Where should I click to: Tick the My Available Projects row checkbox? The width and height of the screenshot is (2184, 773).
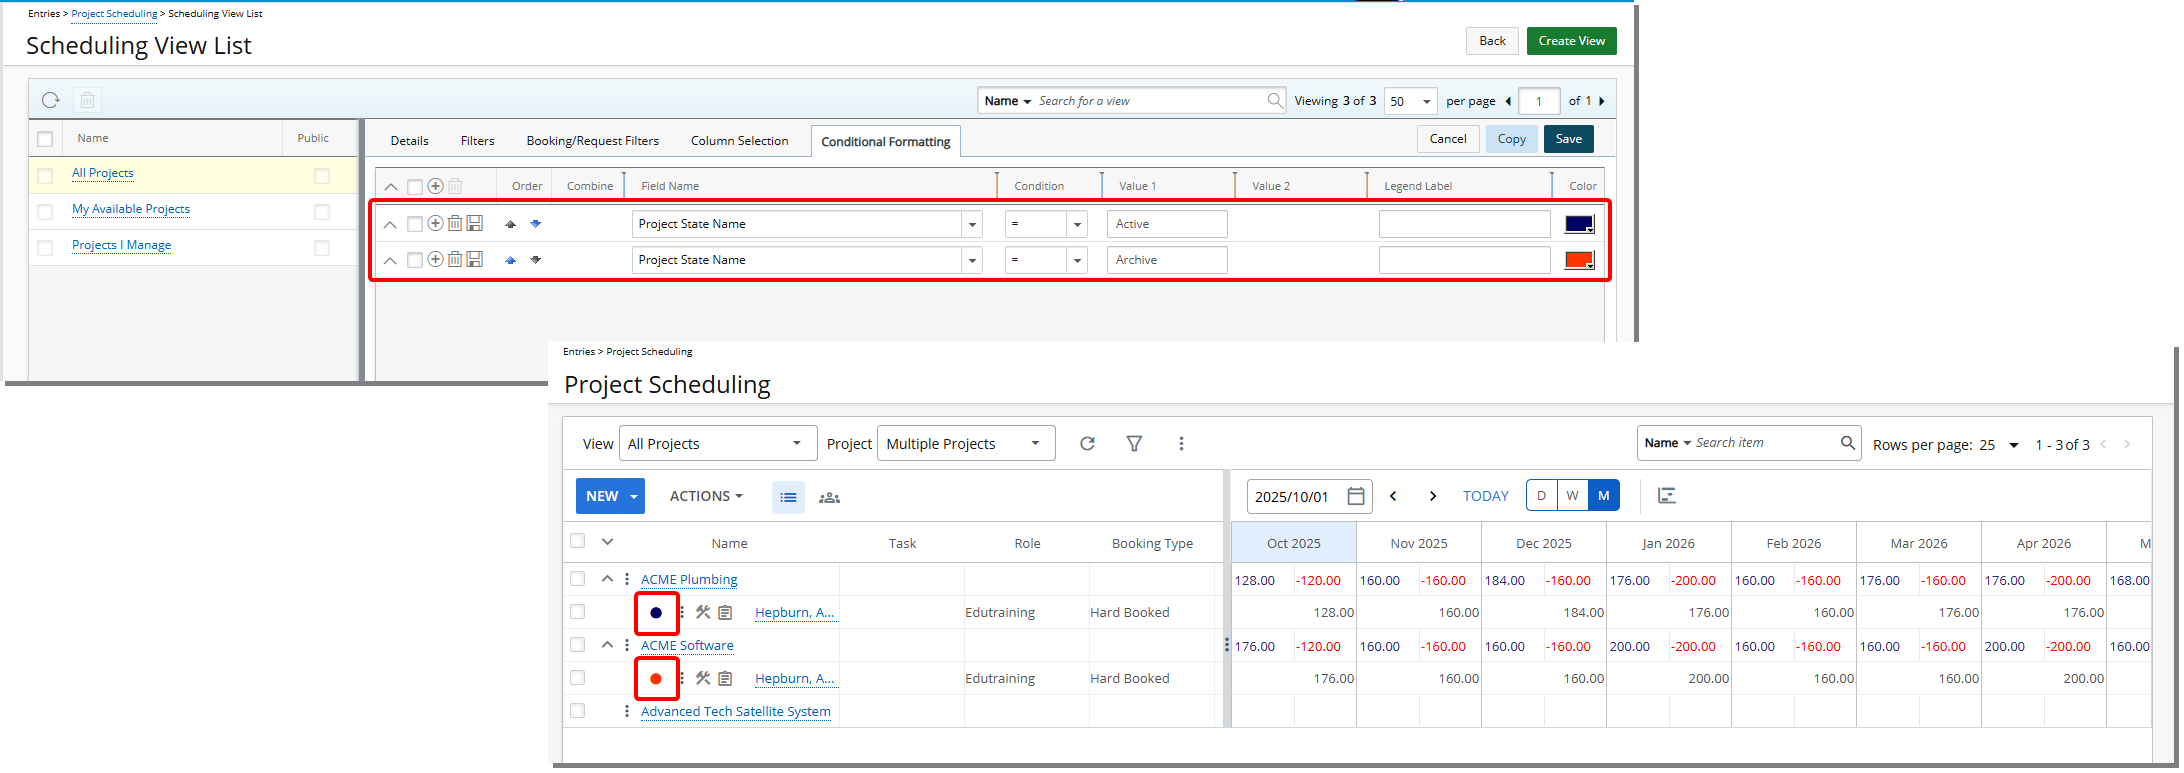click(45, 211)
